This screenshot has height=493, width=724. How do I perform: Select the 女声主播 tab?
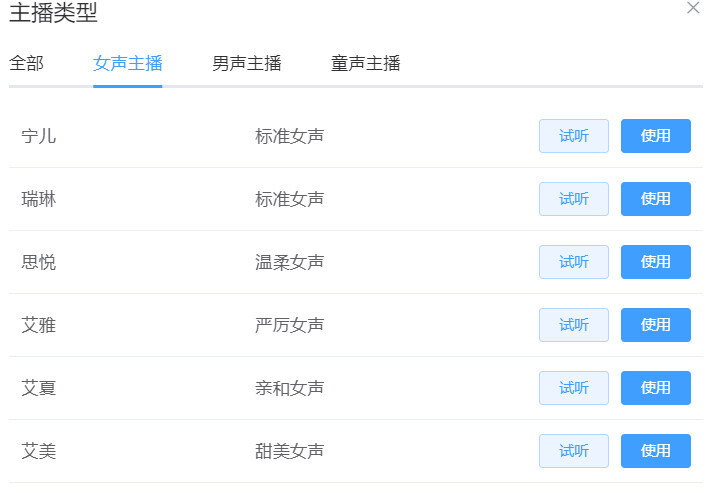coord(128,64)
